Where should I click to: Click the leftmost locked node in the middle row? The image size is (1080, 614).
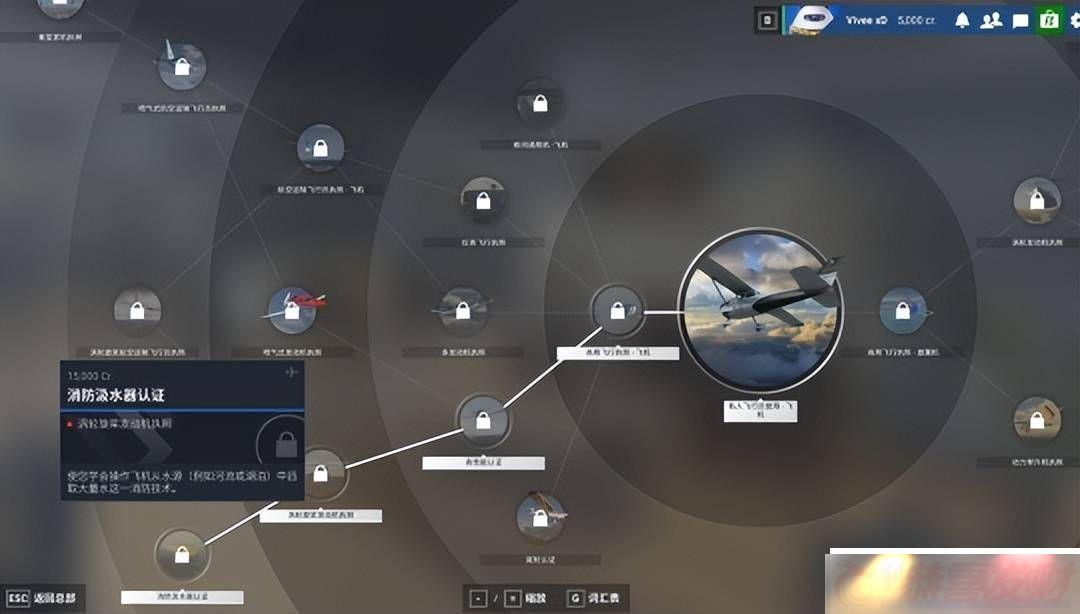[138, 311]
